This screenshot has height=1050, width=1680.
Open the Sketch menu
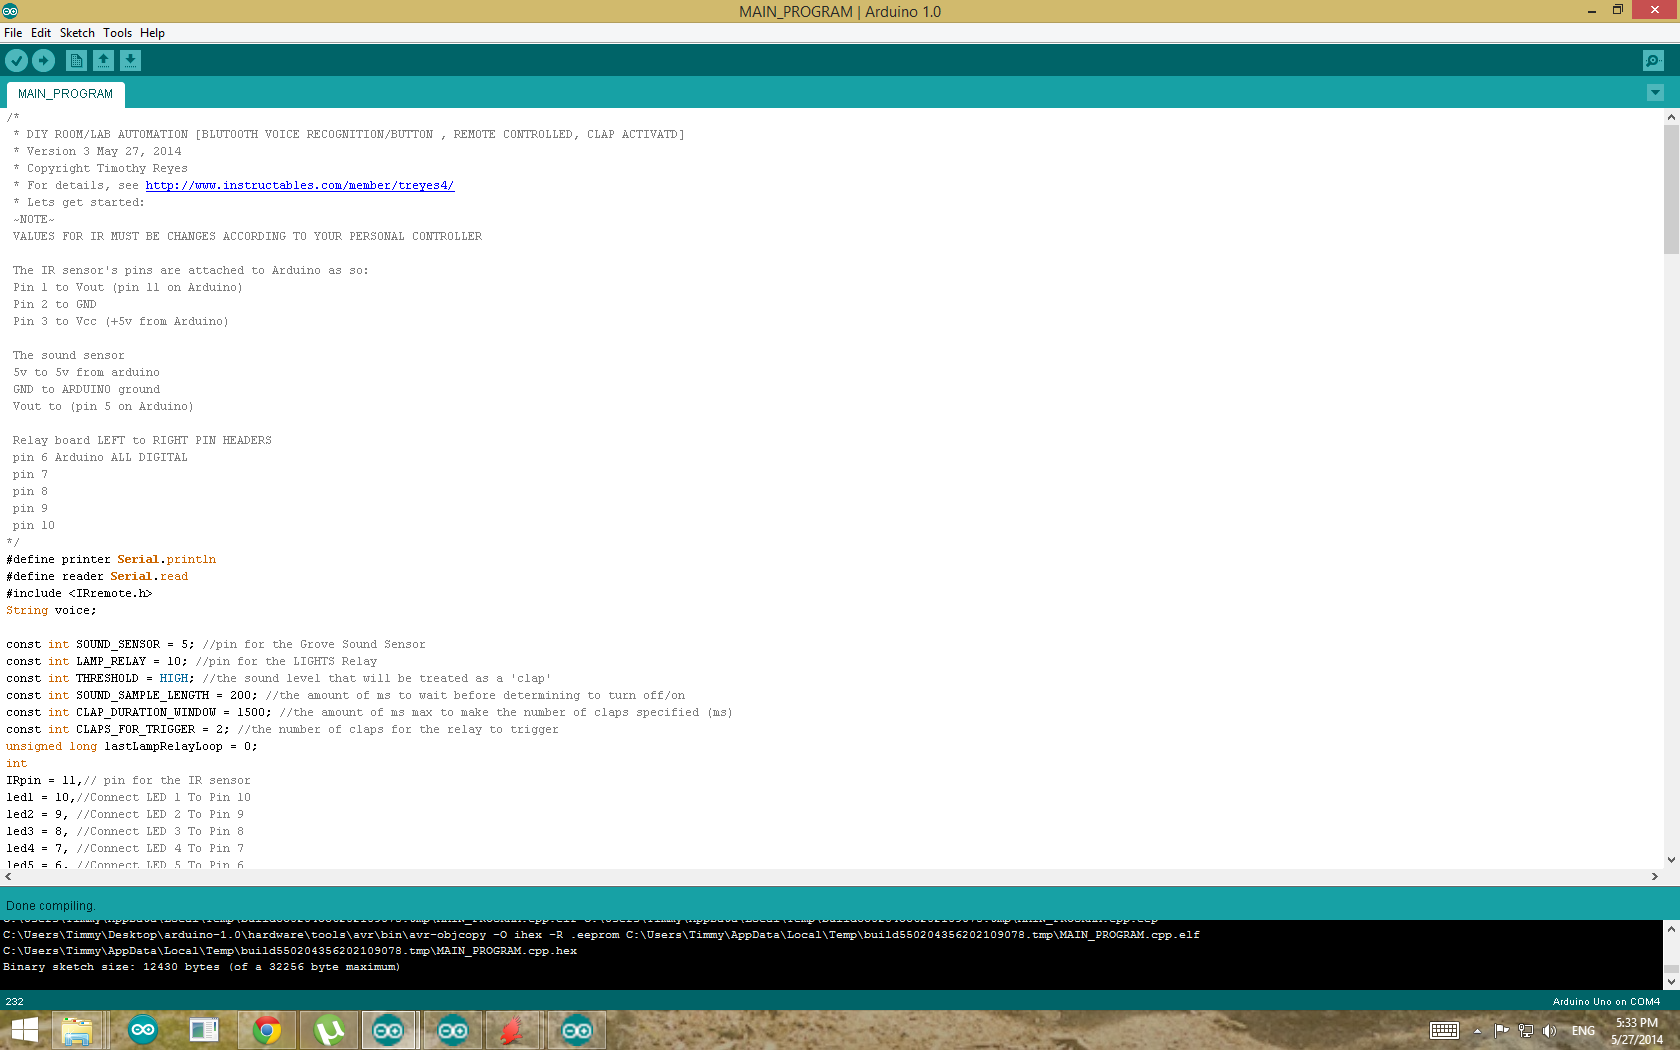(x=77, y=33)
